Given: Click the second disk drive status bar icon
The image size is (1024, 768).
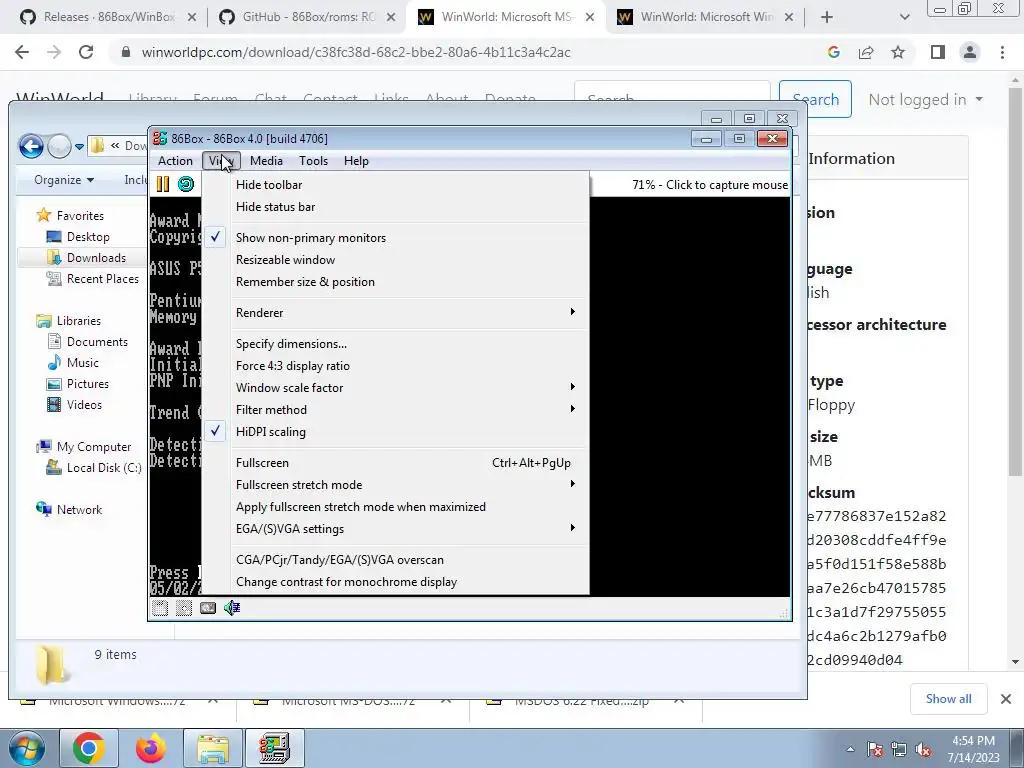Looking at the screenshot, I should coord(184,608).
